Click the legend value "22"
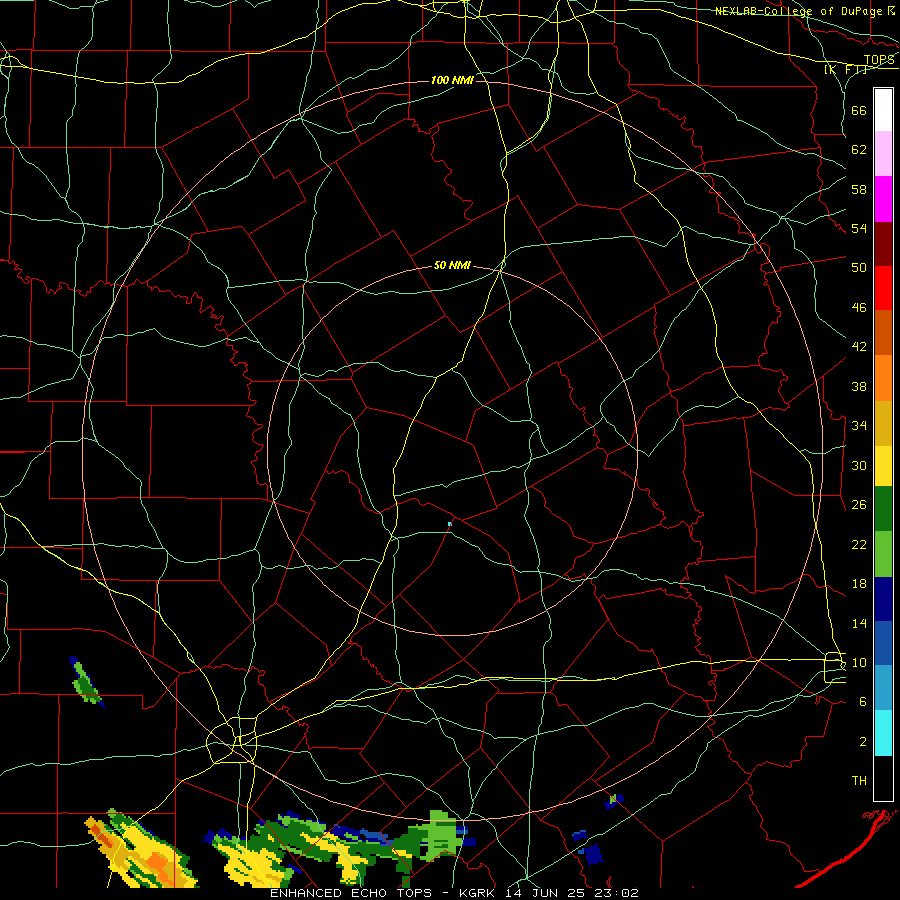The height and width of the screenshot is (900, 900). [x=859, y=545]
